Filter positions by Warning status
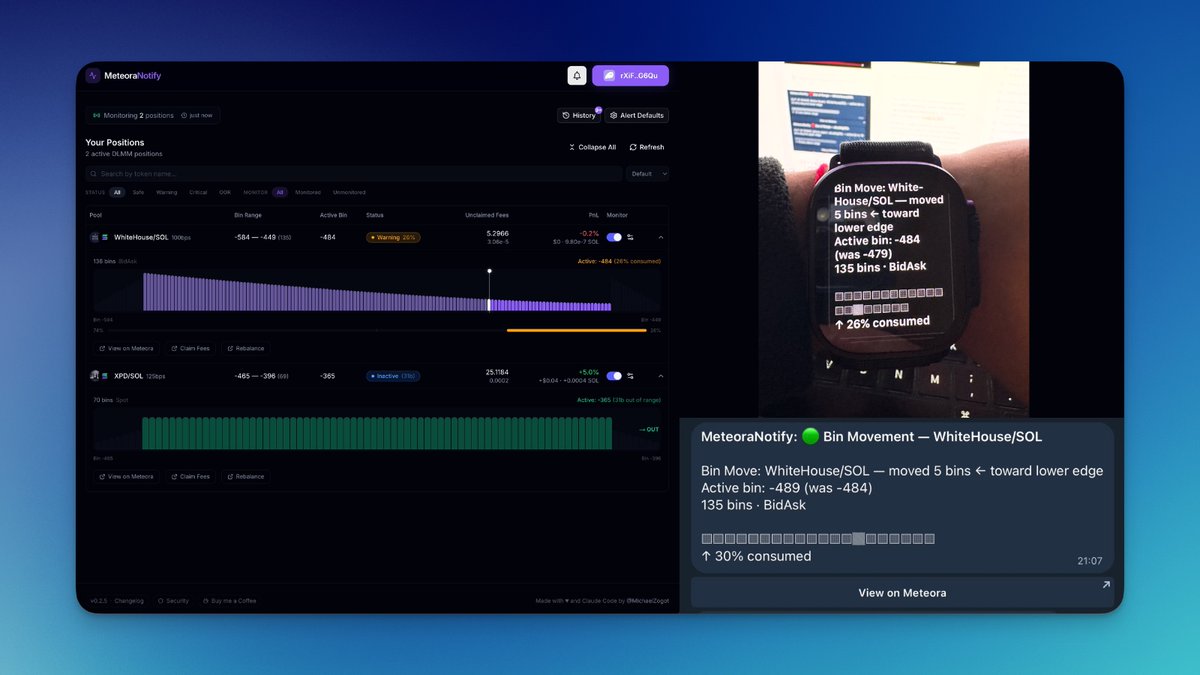 (x=166, y=192)
